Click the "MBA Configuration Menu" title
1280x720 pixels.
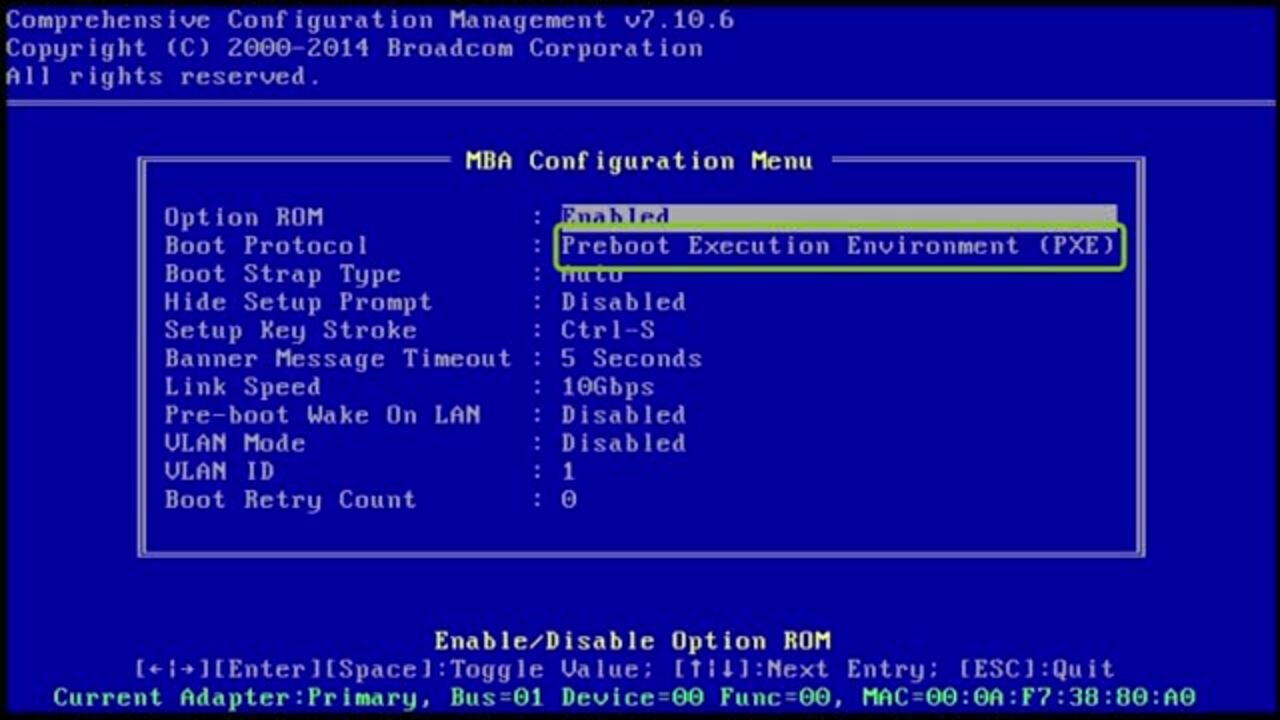coord(639,161)
